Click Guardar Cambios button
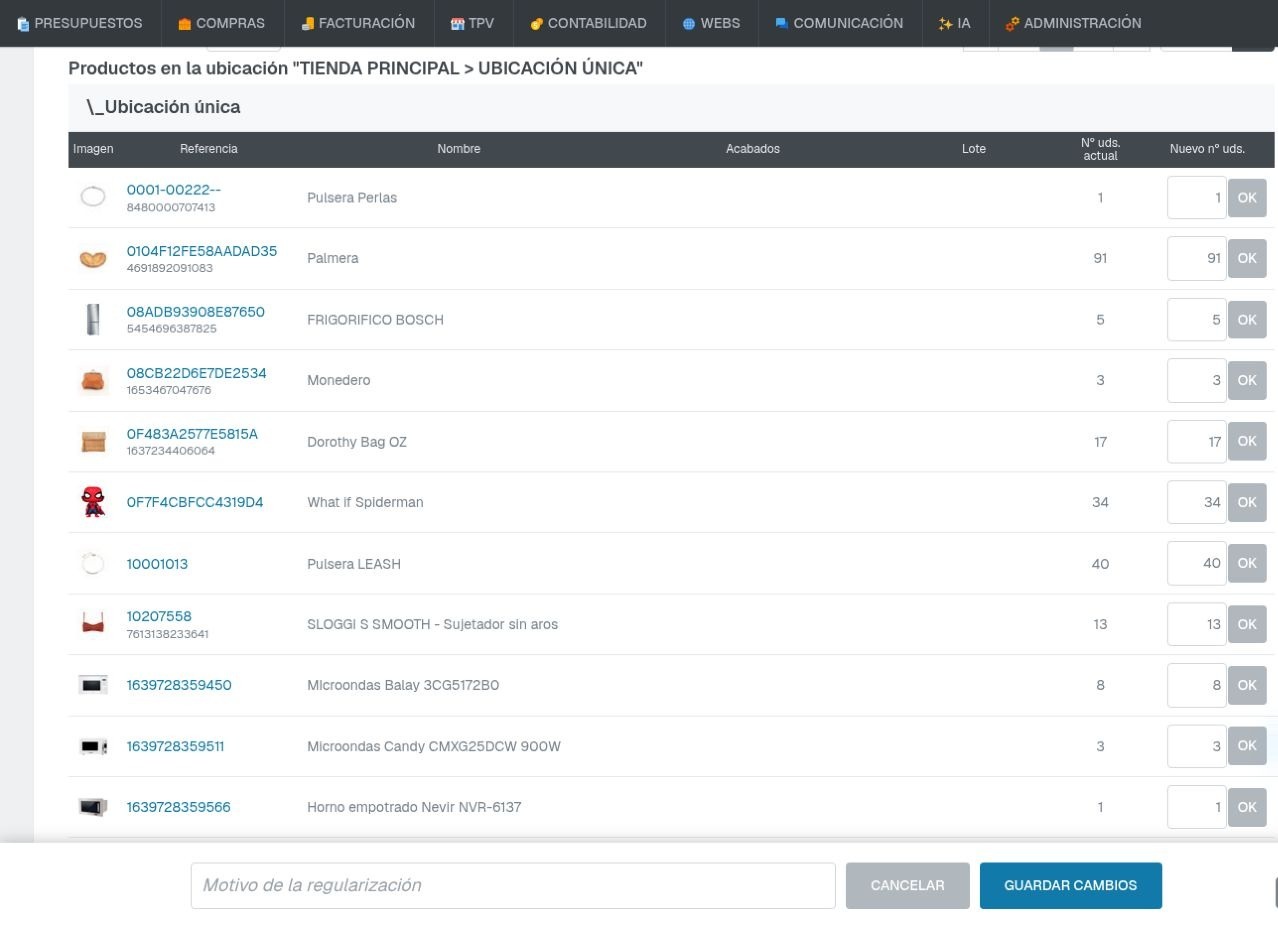1278x929 pixels. [x=1071, y=885]
